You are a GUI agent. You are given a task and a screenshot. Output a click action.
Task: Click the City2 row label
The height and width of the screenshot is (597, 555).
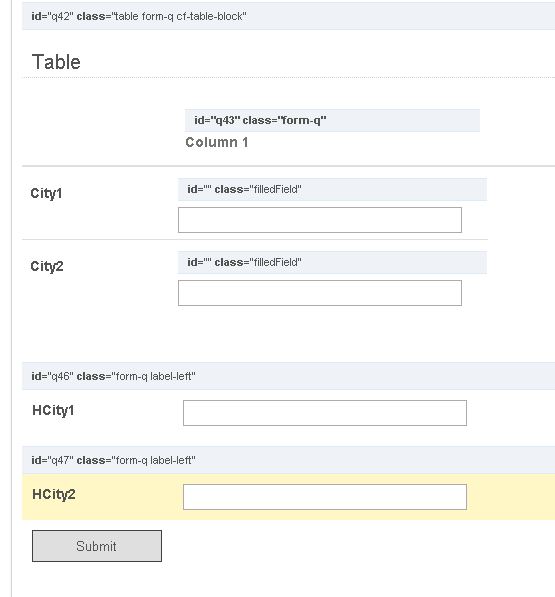[x=47, y=266]
